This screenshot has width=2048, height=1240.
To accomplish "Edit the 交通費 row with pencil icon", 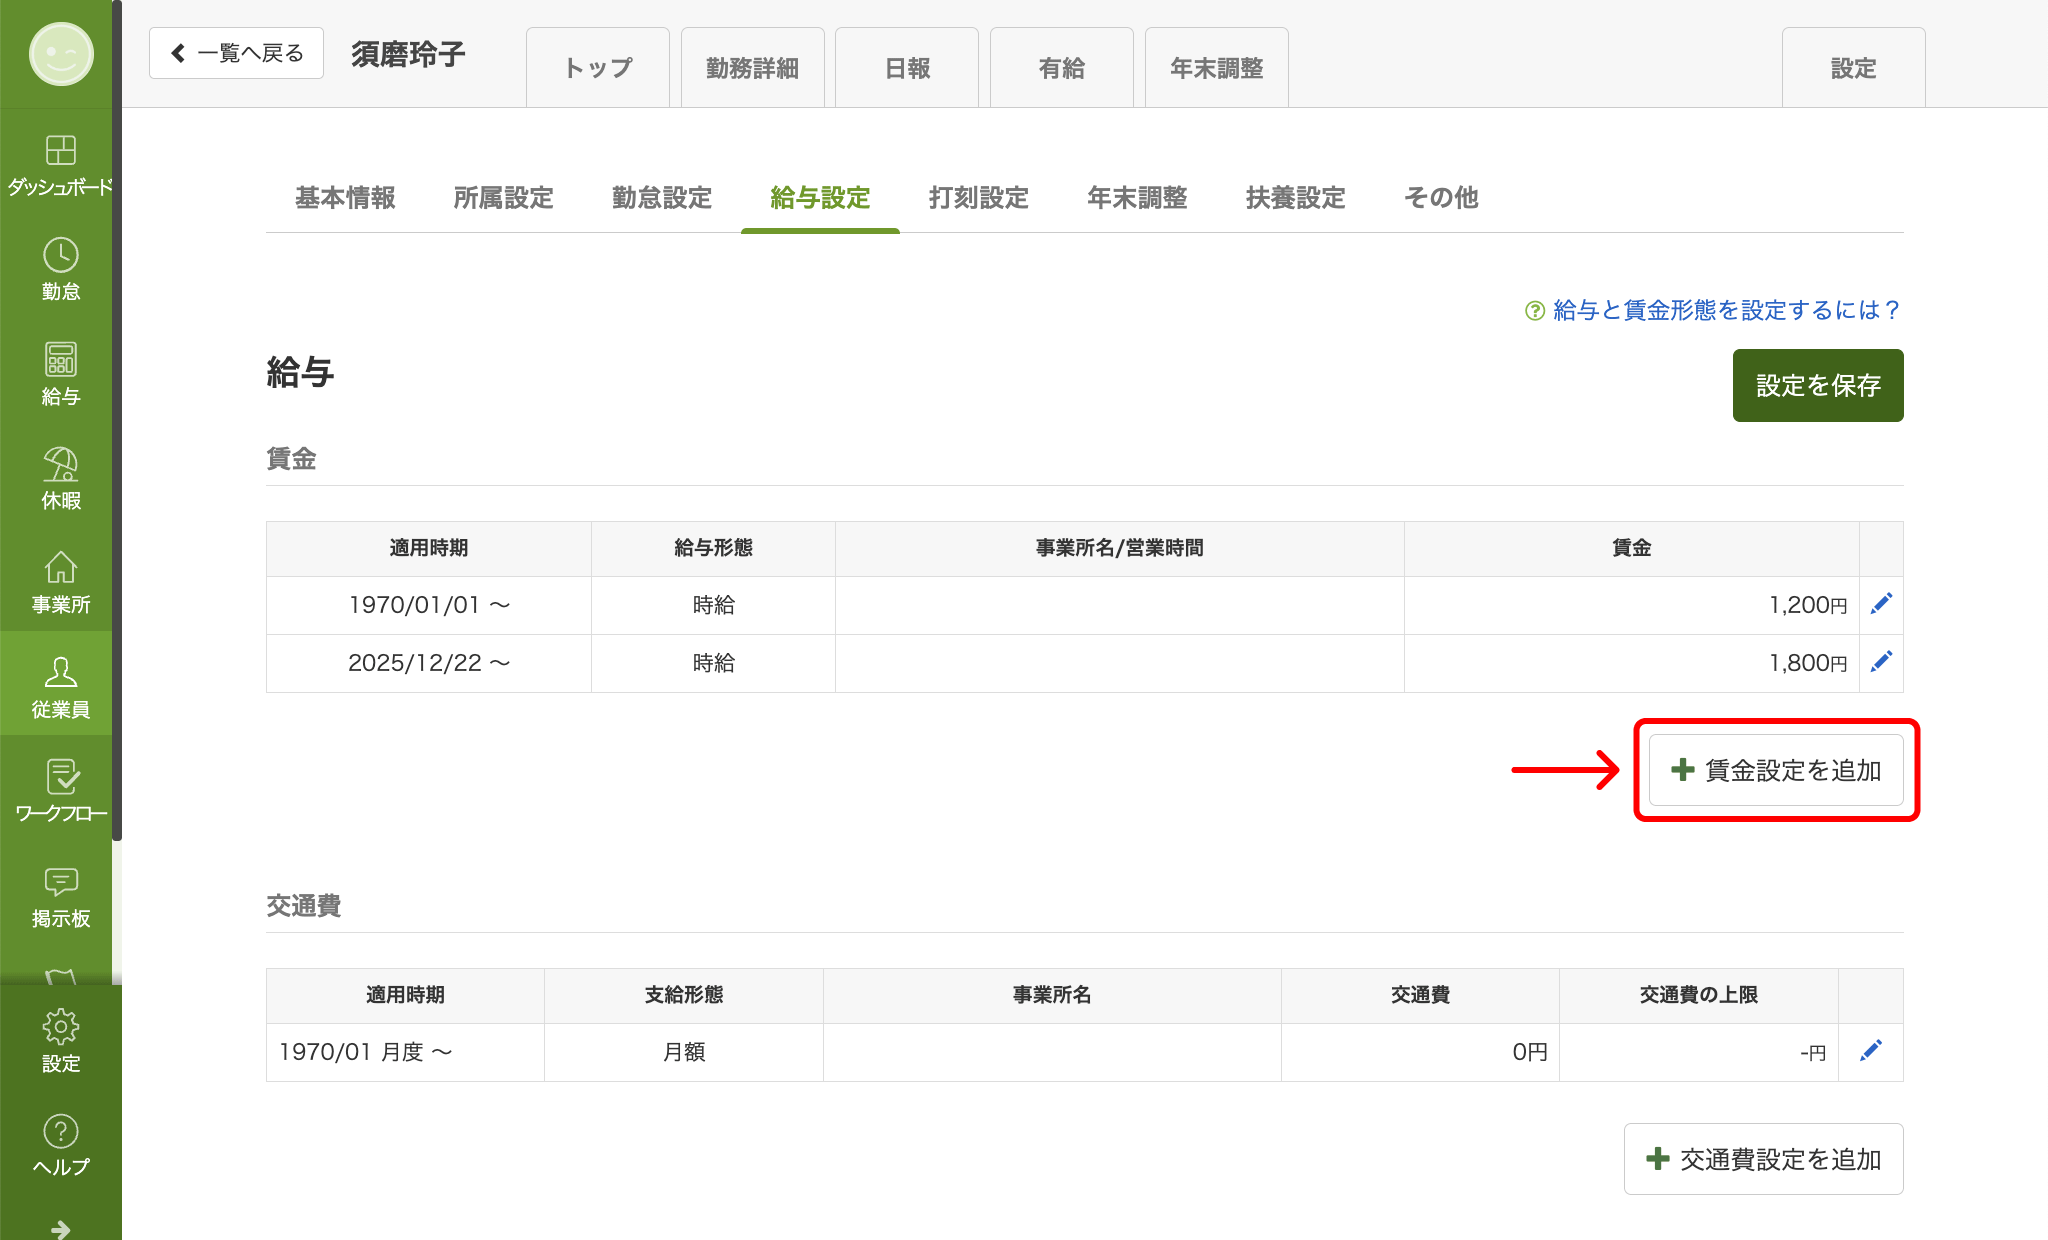I will [1870, 1051].
